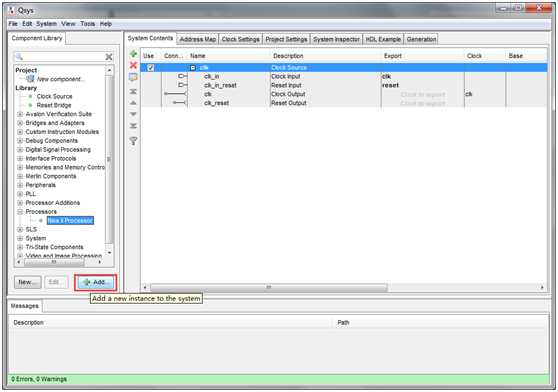Clear the component library search with X

pyautogui.click(x=109, y=57)
